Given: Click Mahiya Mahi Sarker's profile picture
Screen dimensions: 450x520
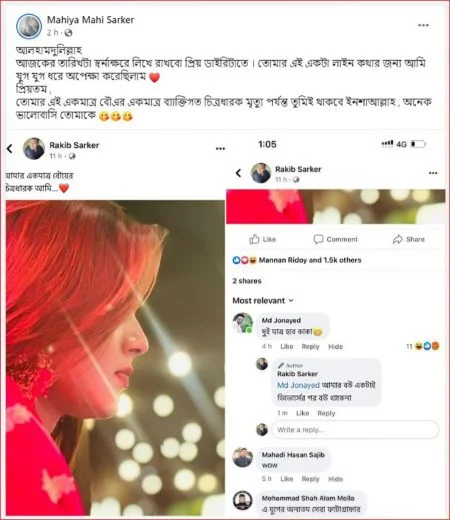Looking at the screenshot, I should point(29,26).
